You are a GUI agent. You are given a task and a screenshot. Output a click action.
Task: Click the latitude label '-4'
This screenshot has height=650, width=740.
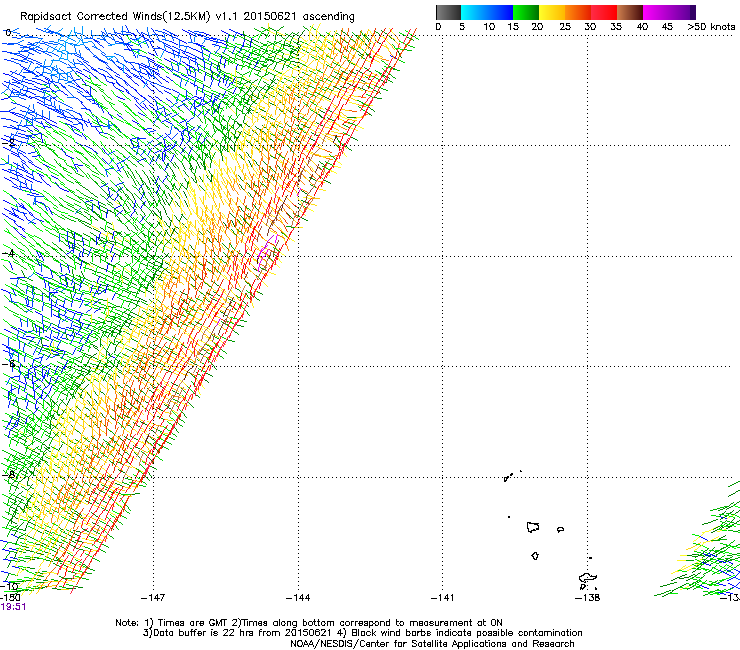click(8, 253)
